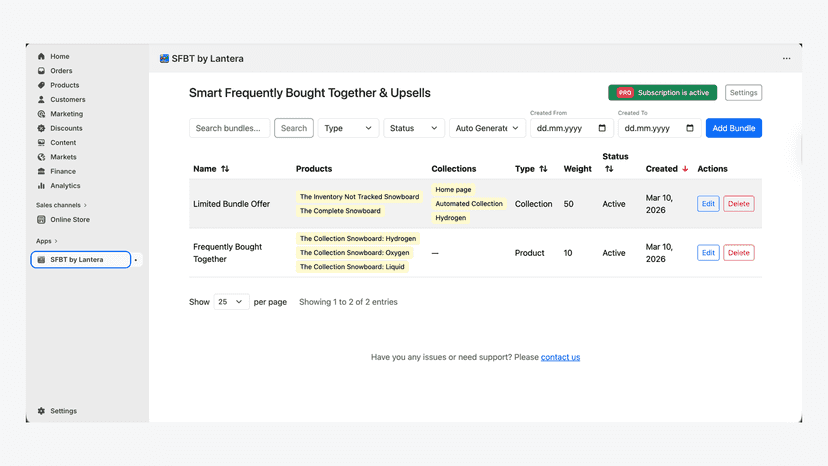The image size is (828, 466).
Task: Click the Automated Collection tag
Action: click(469, 203)
